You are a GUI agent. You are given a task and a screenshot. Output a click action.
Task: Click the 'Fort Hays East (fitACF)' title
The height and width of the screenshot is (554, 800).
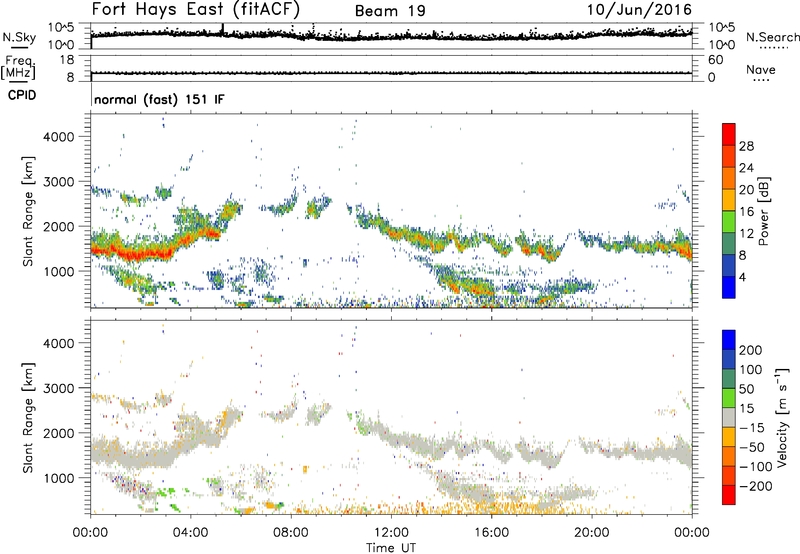click(x=195, y=10)
